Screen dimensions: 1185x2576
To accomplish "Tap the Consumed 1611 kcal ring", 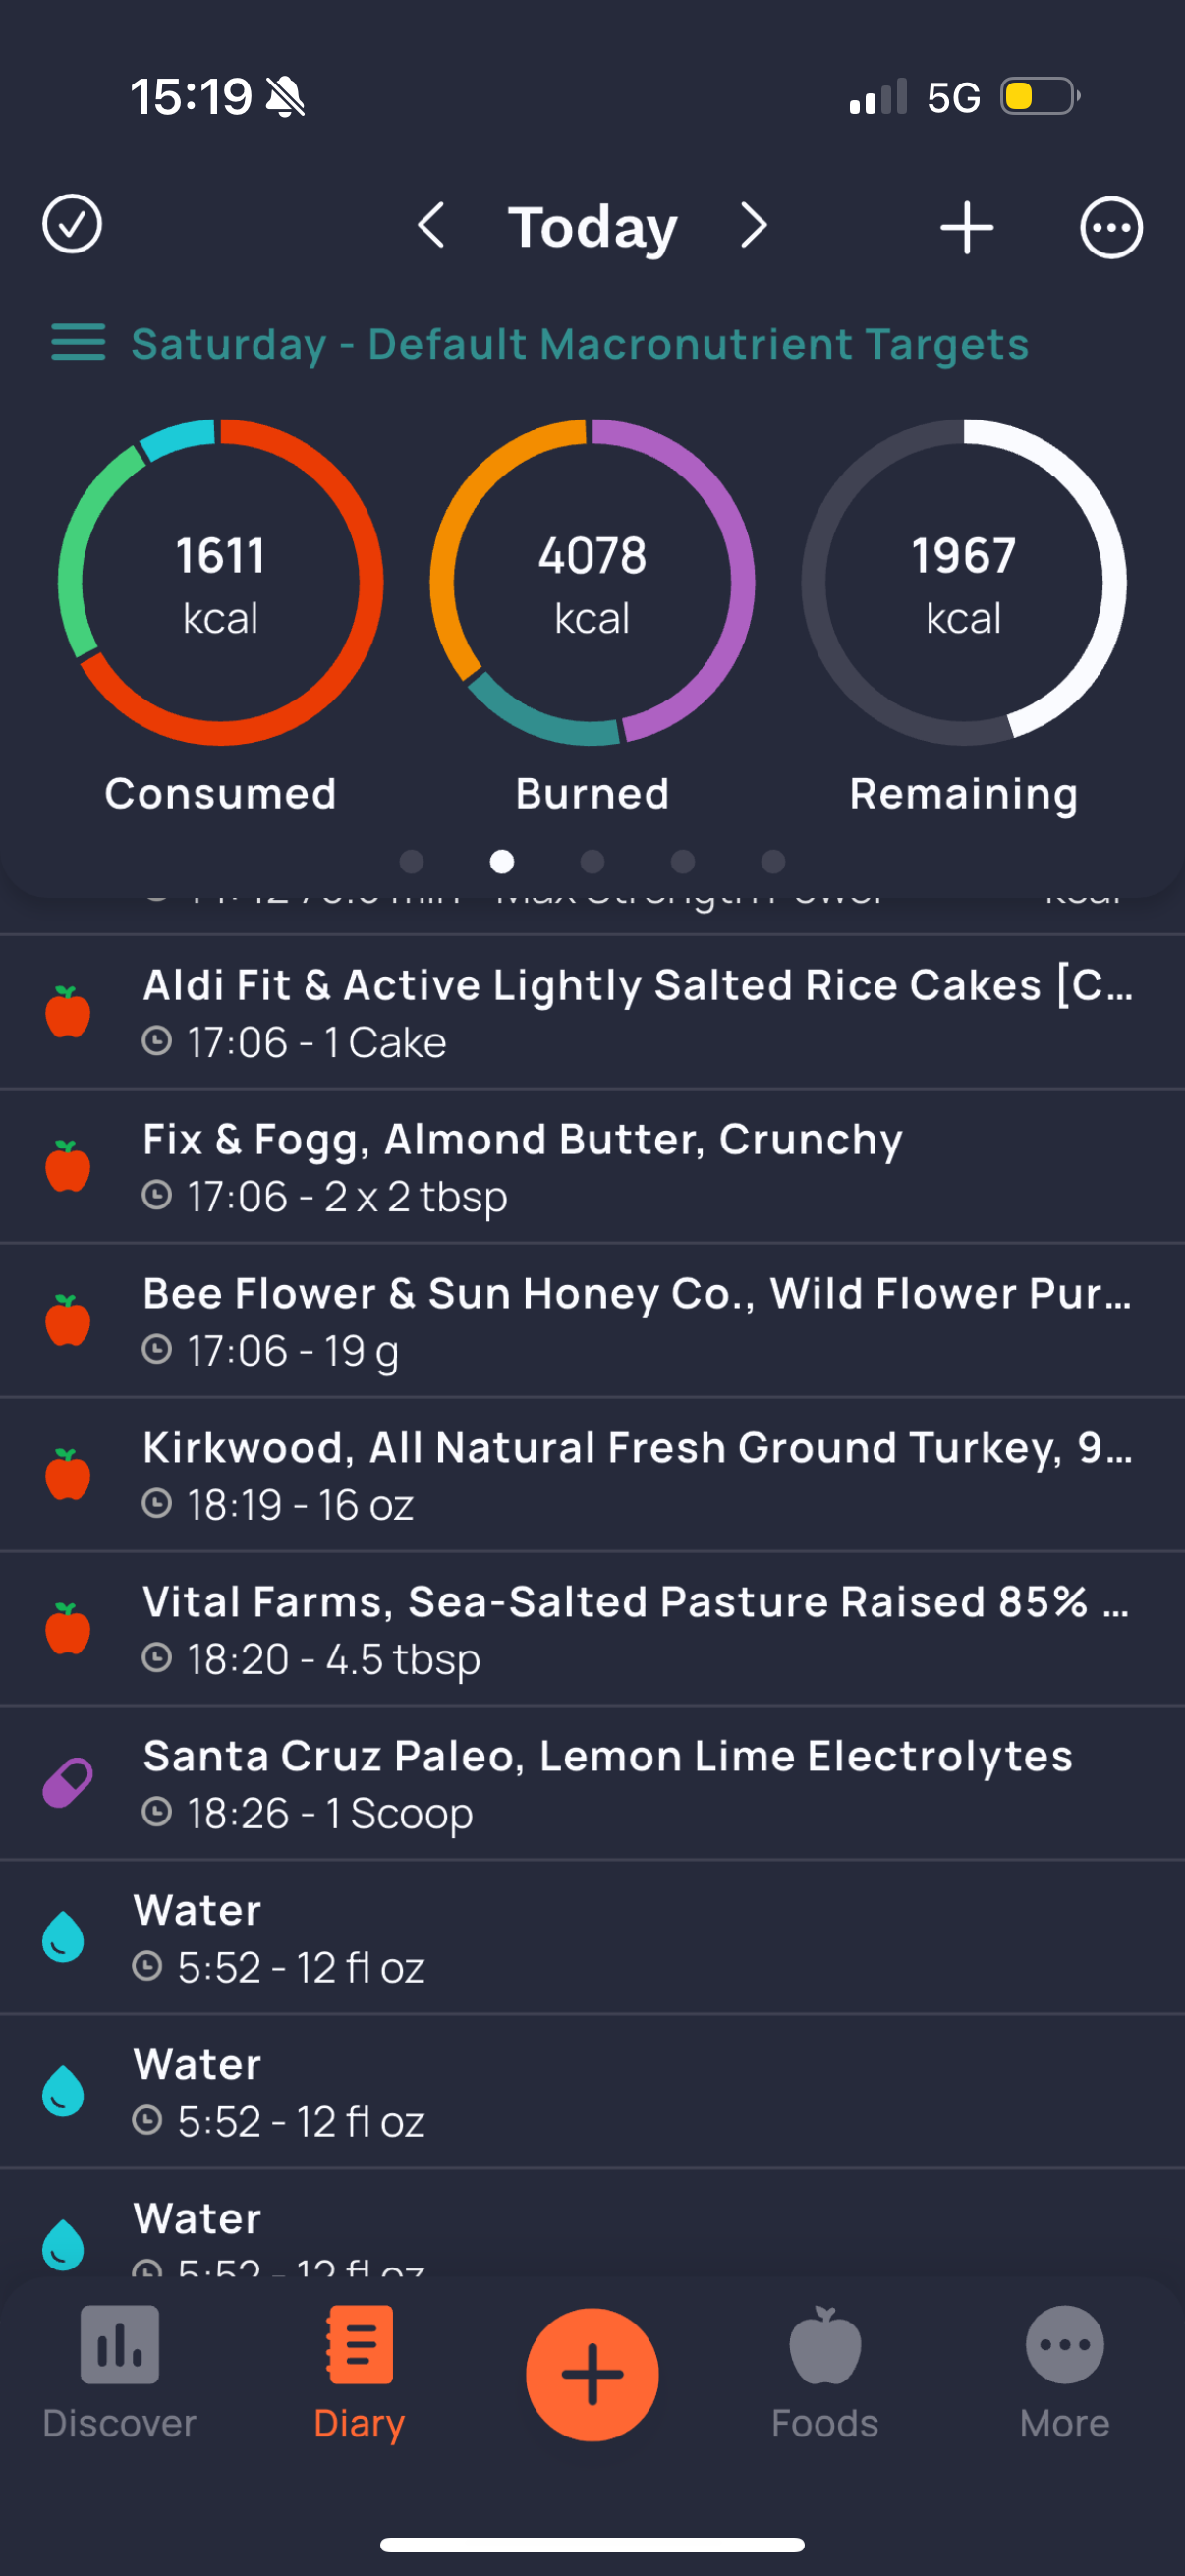I will [x=220, y=582].
